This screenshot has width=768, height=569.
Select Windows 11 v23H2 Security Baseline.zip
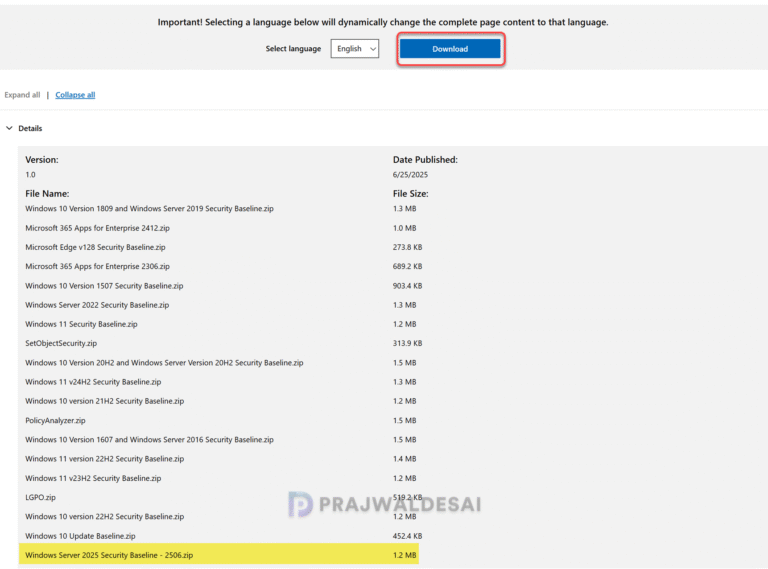[x=93, y=478]
